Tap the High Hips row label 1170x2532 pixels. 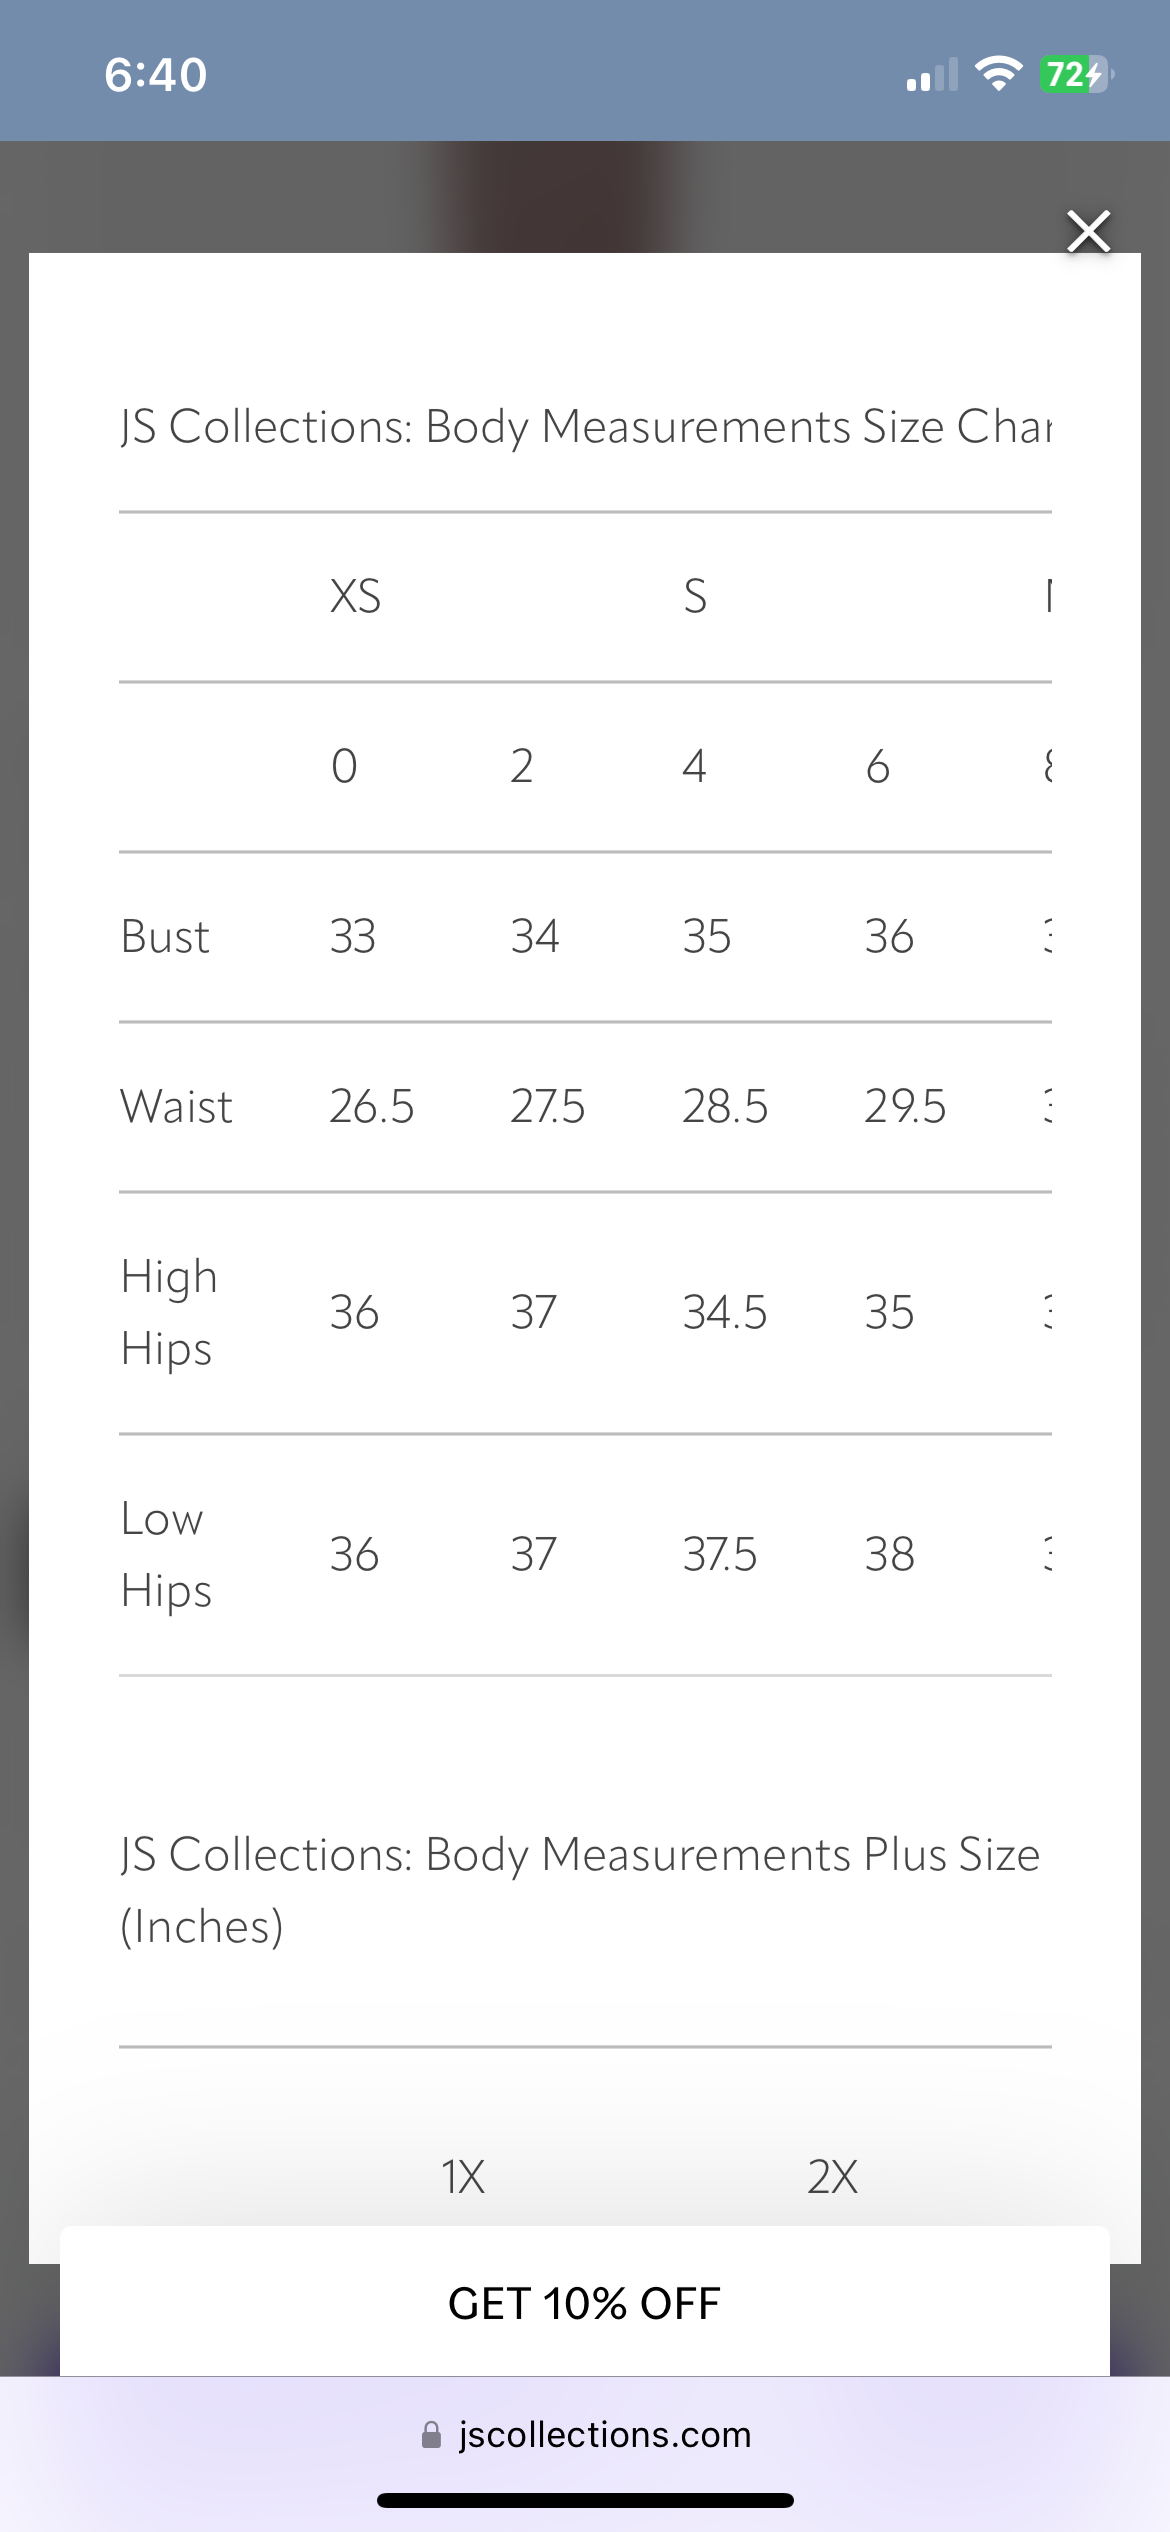point(168,1312)
